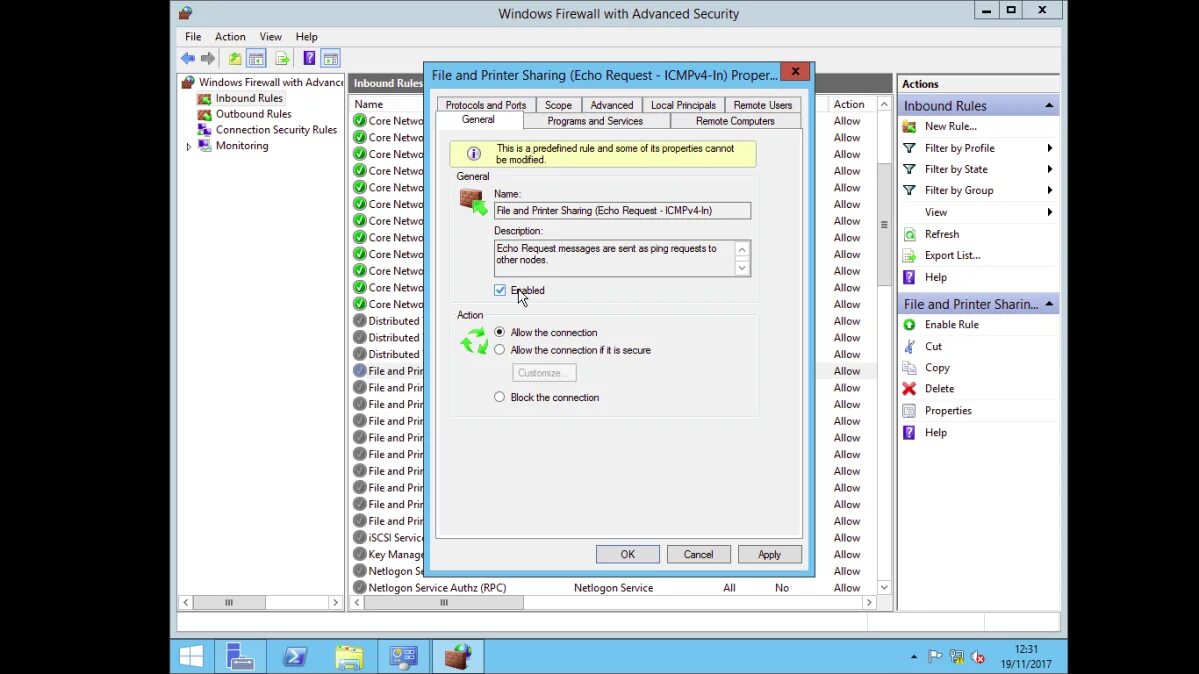Click Enable Rule action
1199x674 pixels.
coord(951,324)
